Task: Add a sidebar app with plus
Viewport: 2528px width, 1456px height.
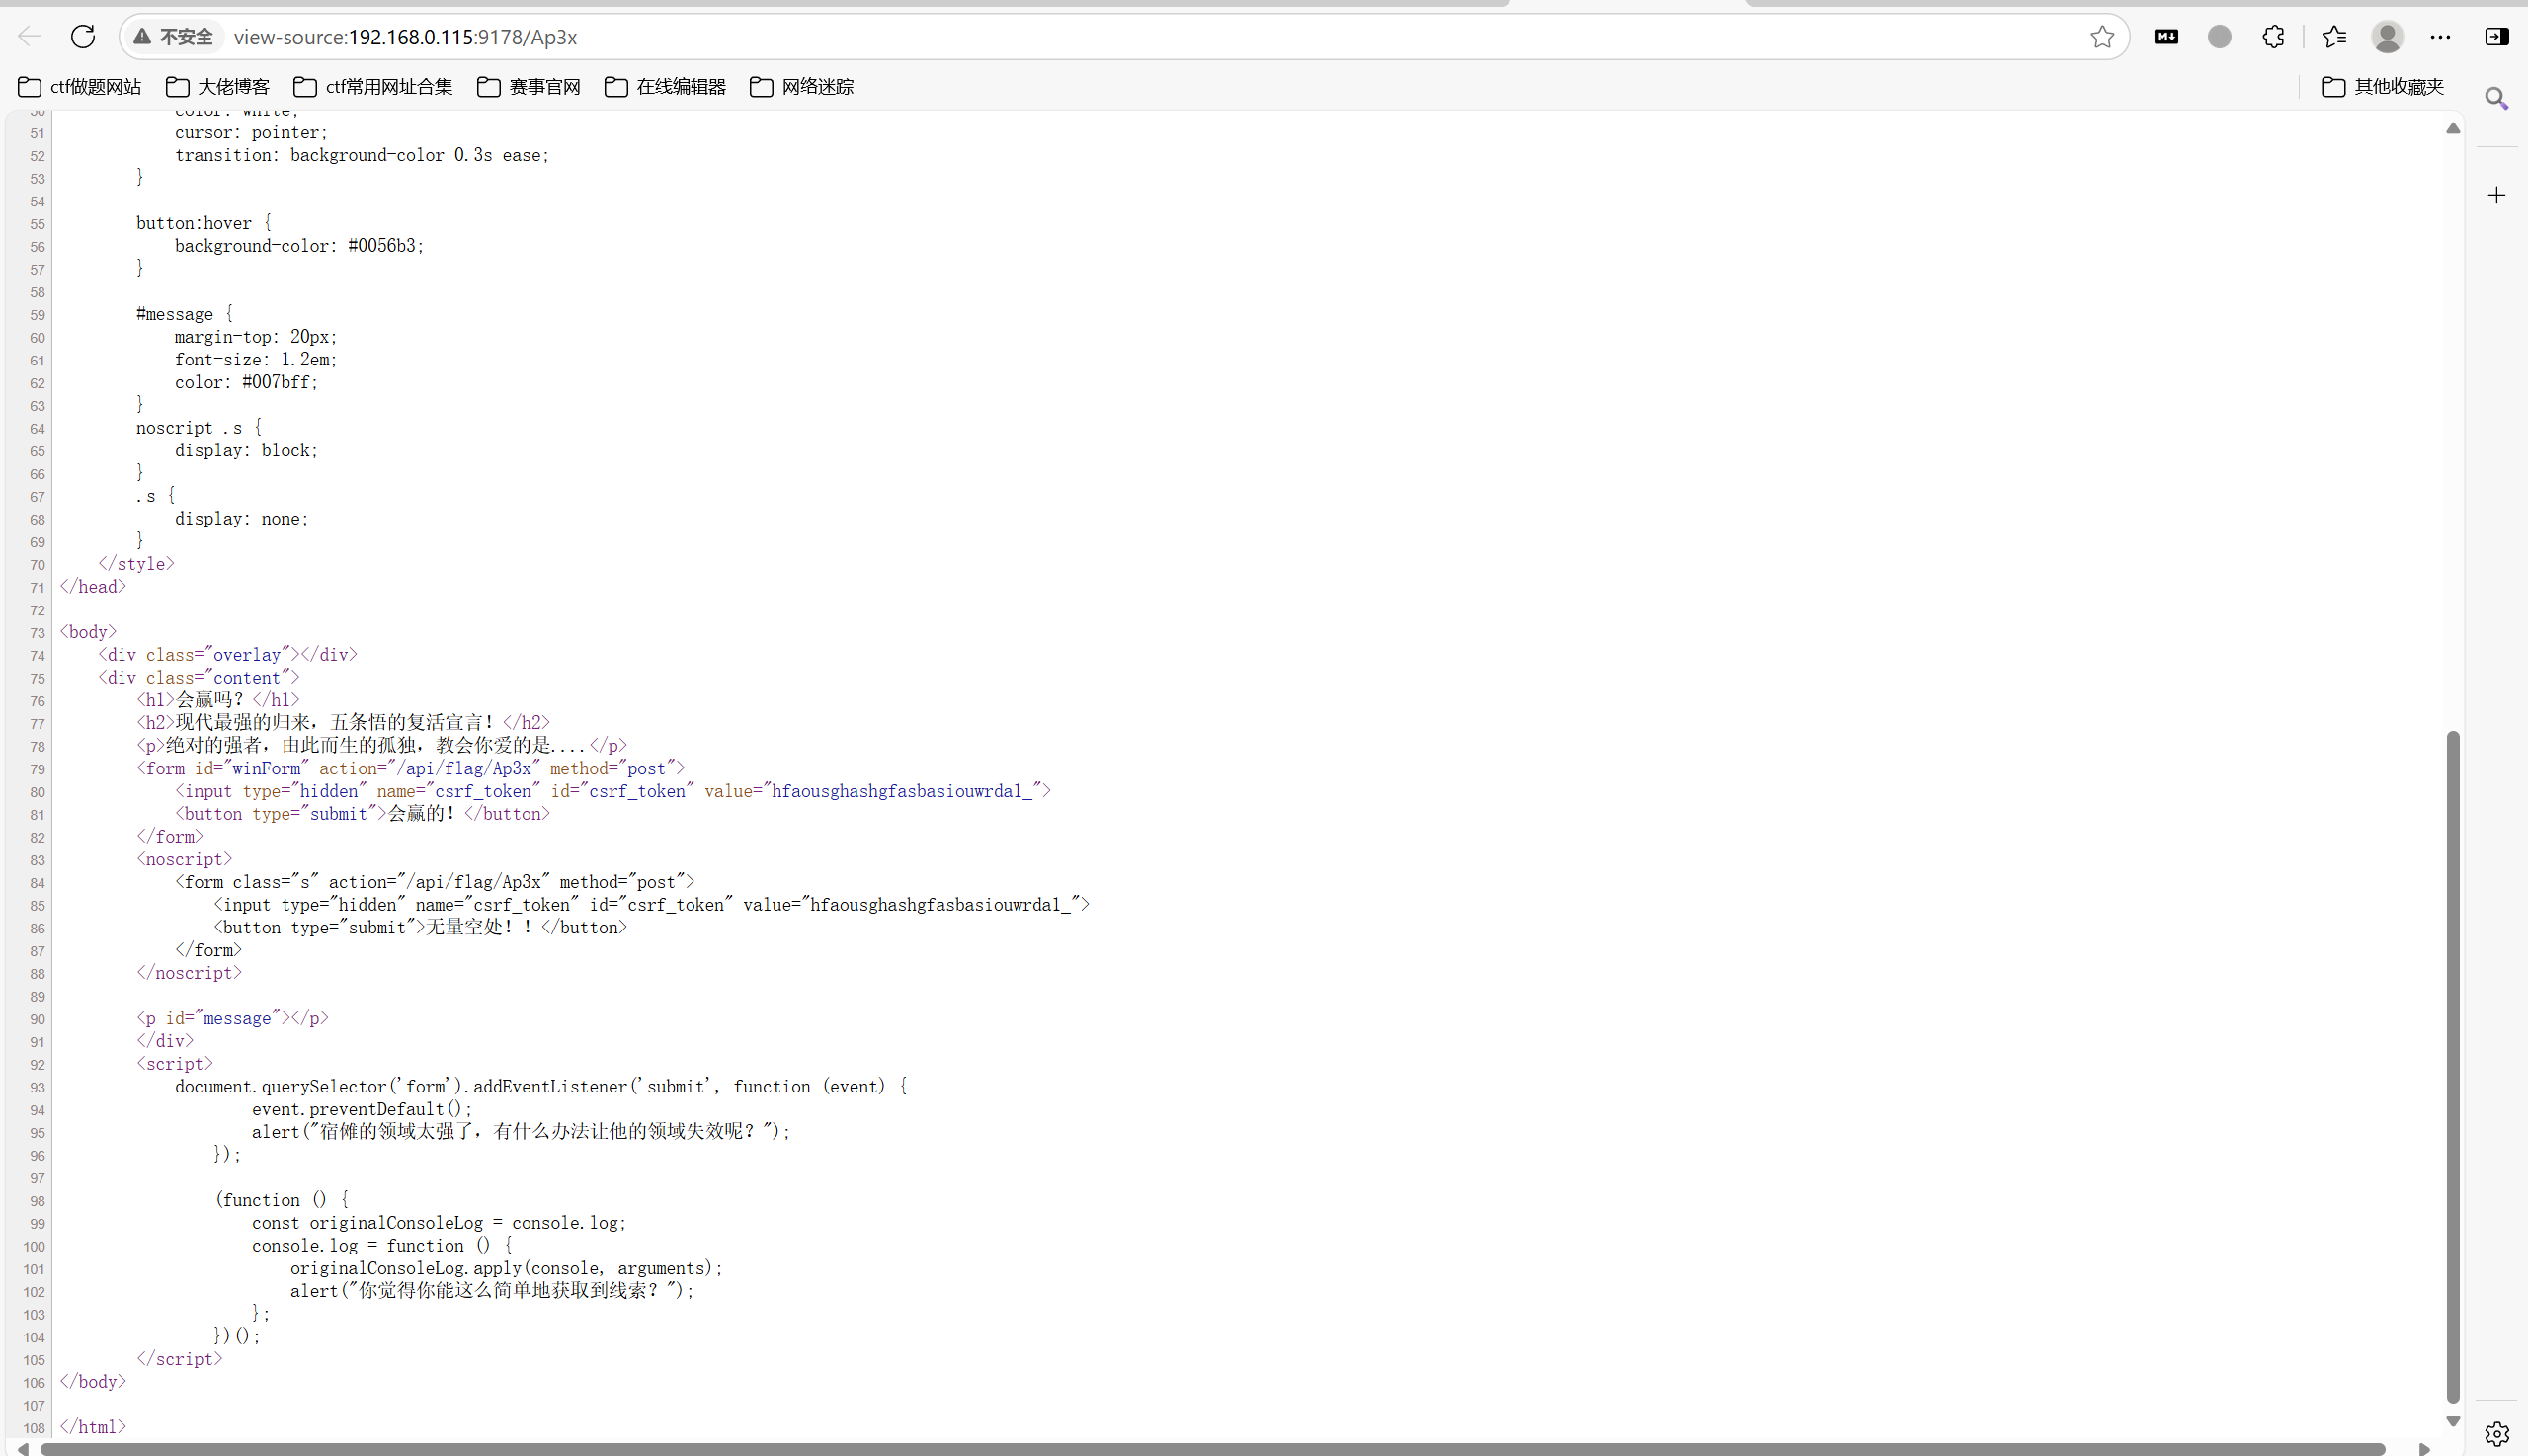Action: [x=2496, y=195]
